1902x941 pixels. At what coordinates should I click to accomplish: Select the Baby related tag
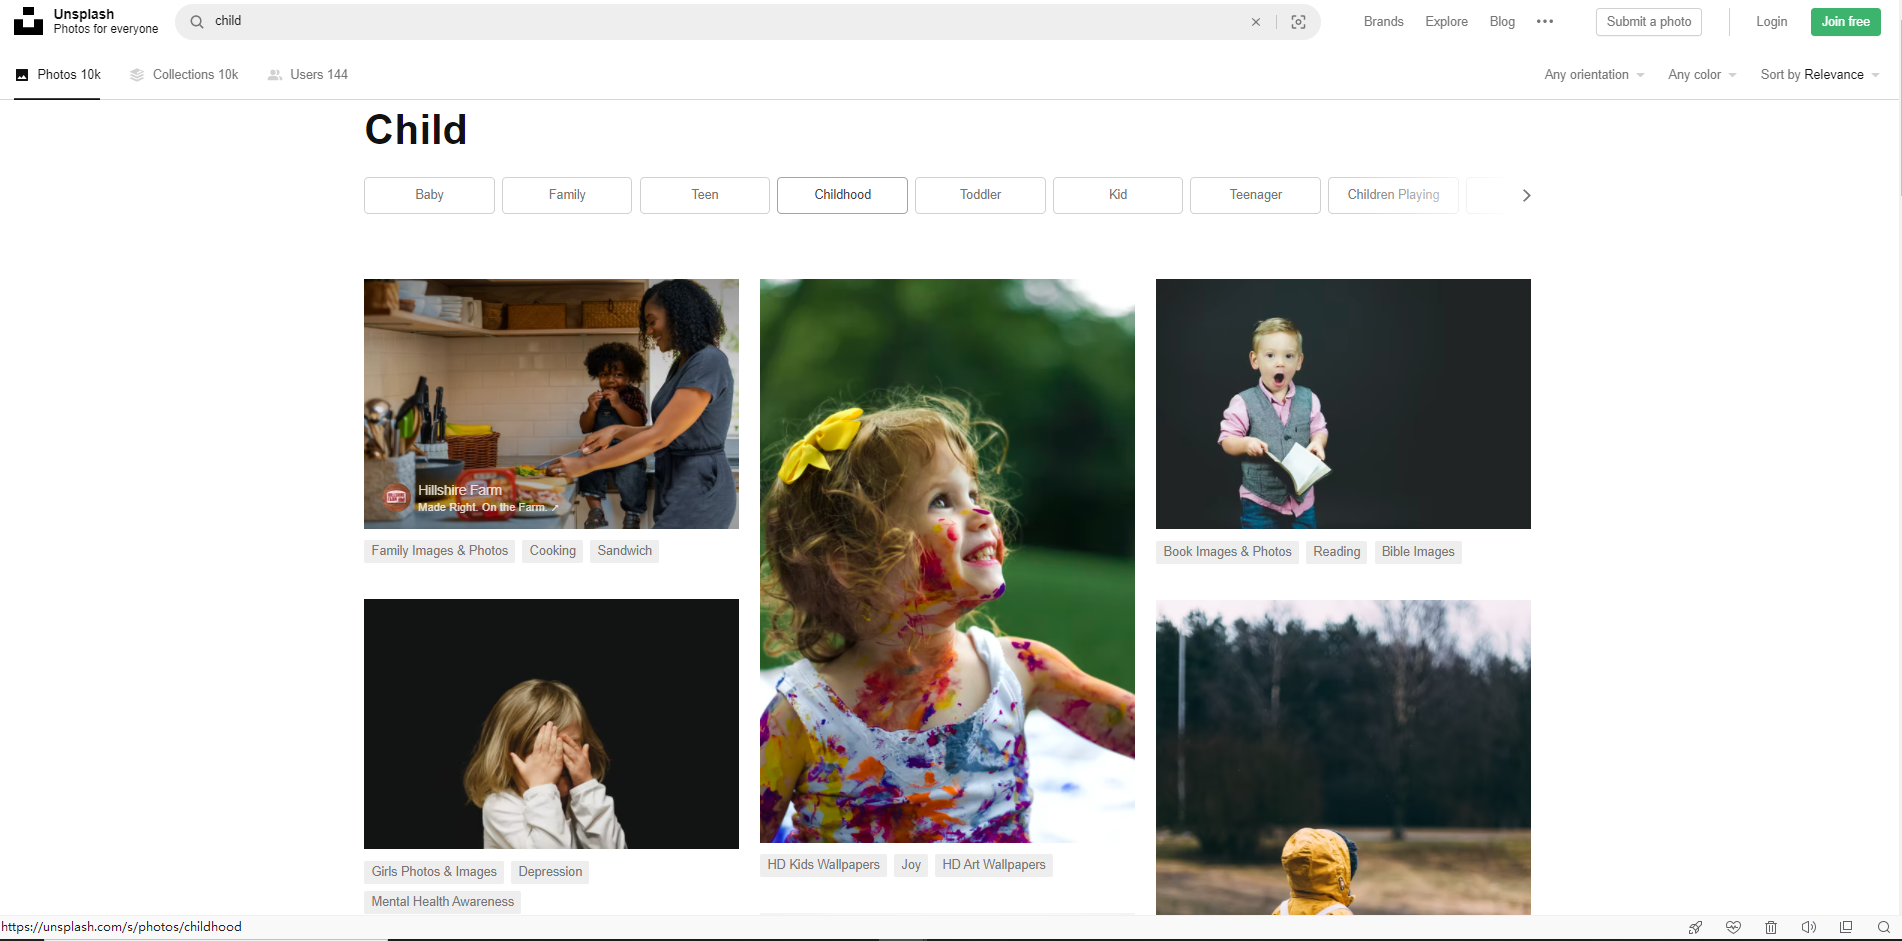(x=429, y=195)
